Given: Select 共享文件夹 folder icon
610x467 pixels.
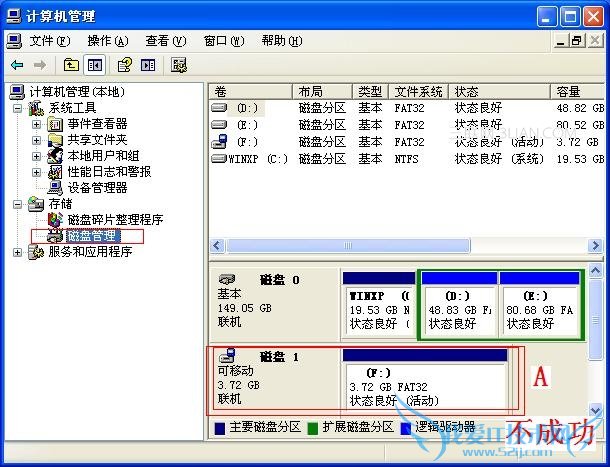Looking at the screenshot, I should pos(55,140).
